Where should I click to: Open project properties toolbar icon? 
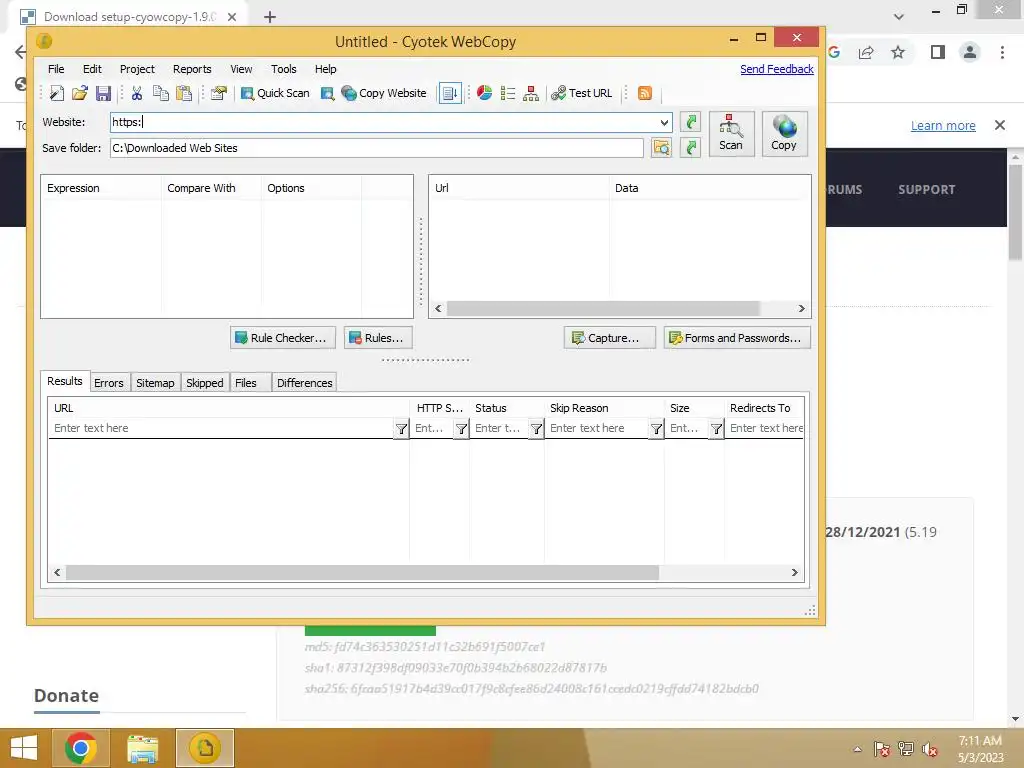click(219, 93)
